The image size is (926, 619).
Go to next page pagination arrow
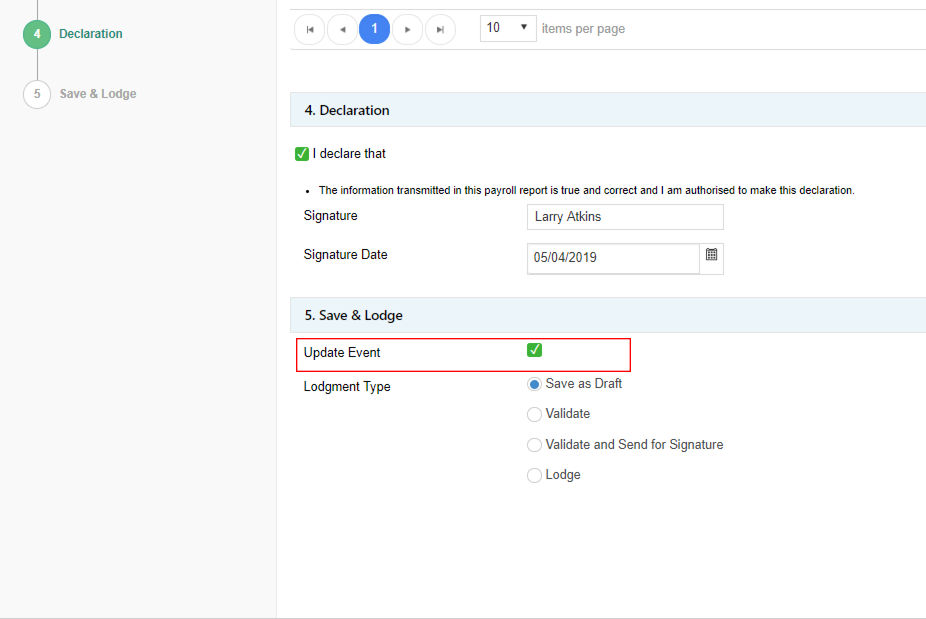click(x=407, y=29)
